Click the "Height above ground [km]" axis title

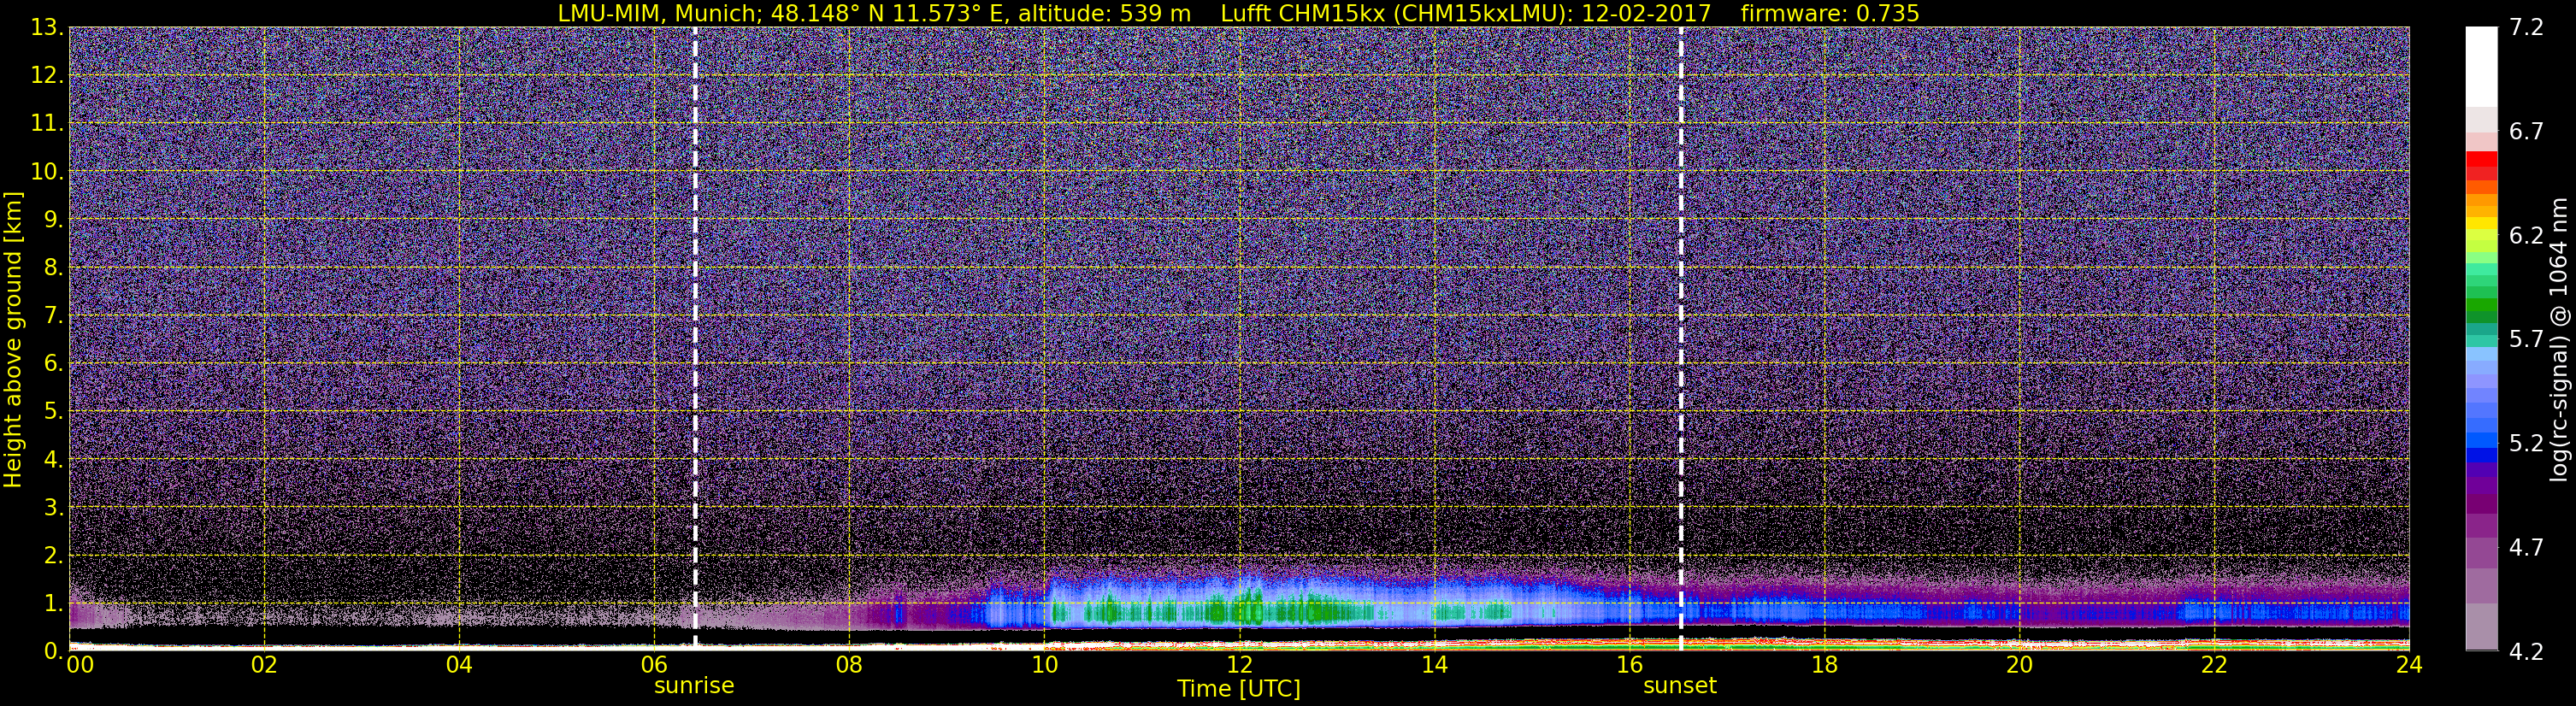13,339
